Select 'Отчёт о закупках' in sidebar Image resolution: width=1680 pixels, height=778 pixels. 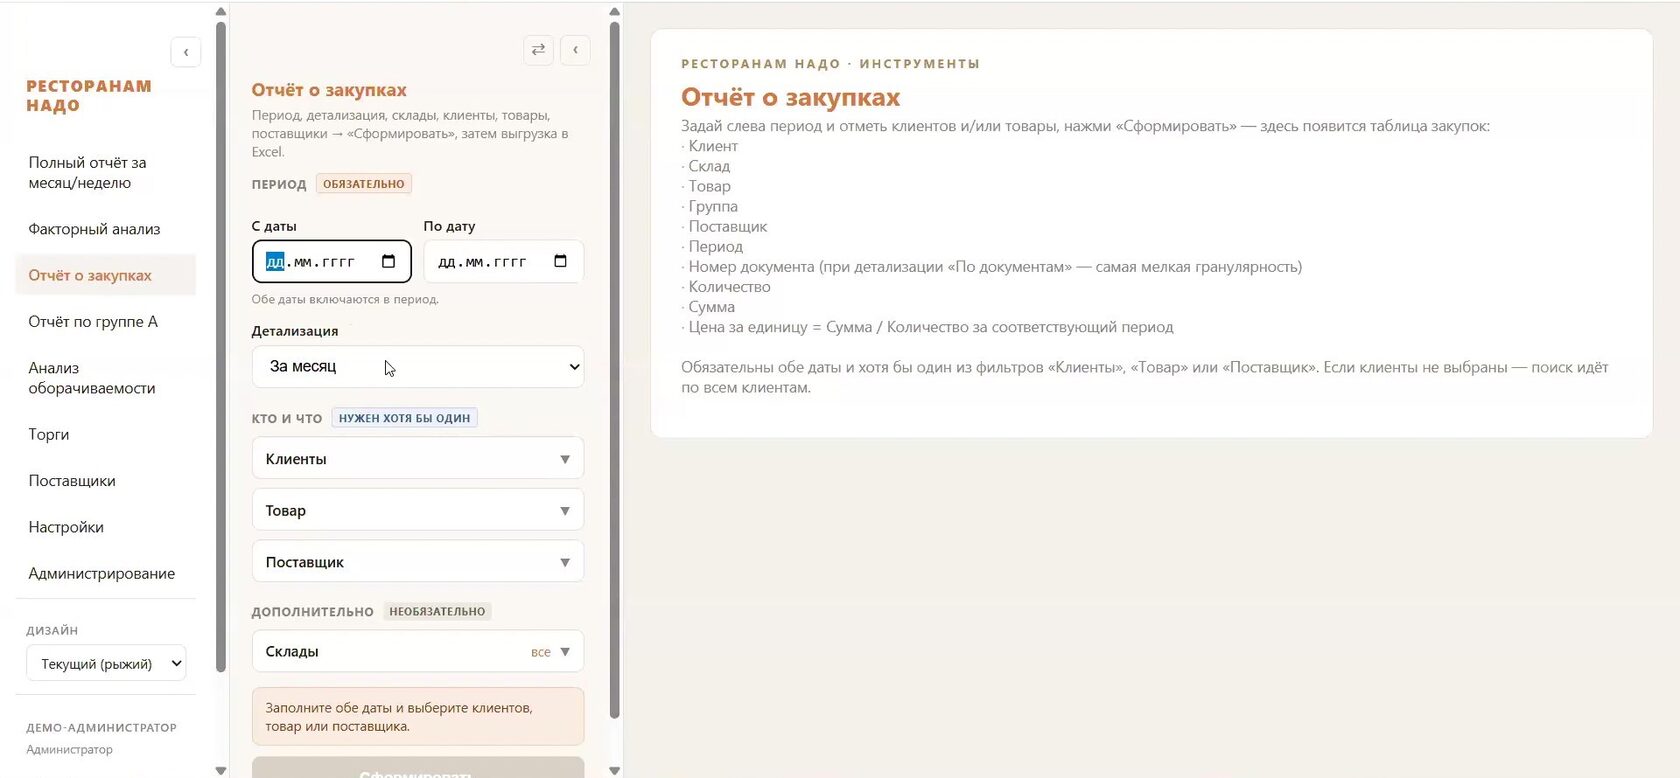pos(105,275)
